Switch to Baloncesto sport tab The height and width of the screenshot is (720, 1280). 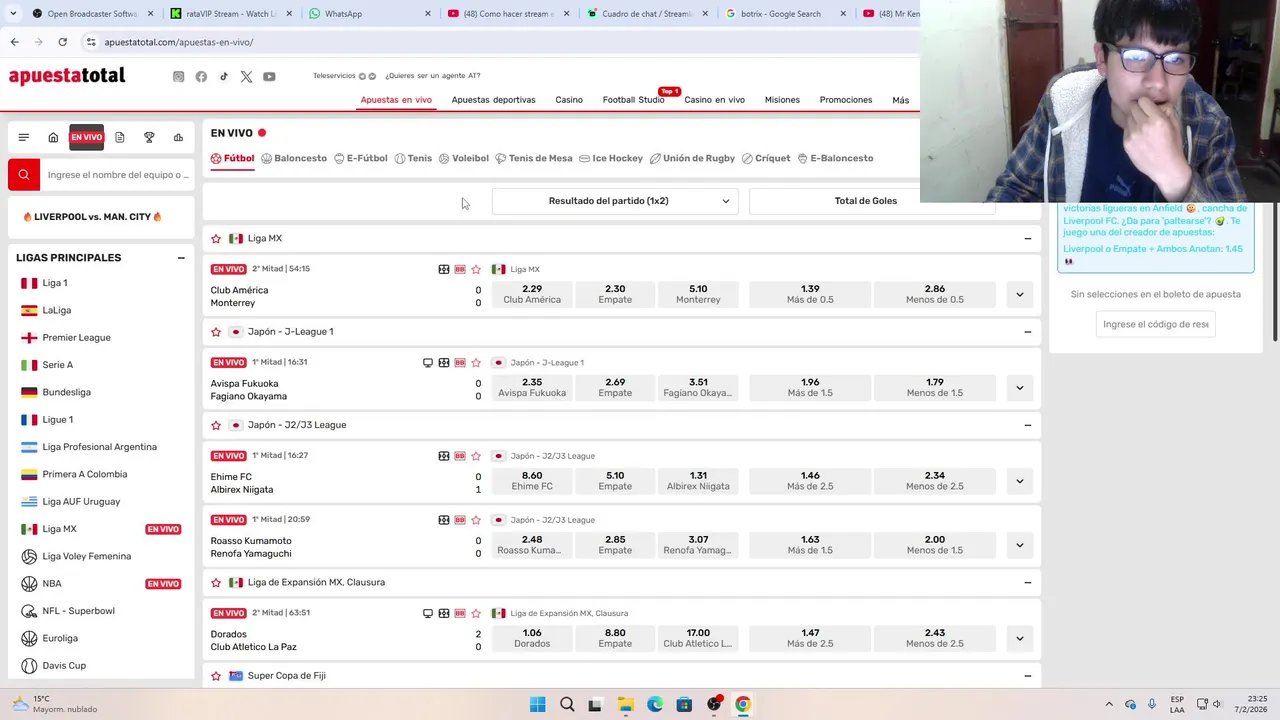click(294, 158)
